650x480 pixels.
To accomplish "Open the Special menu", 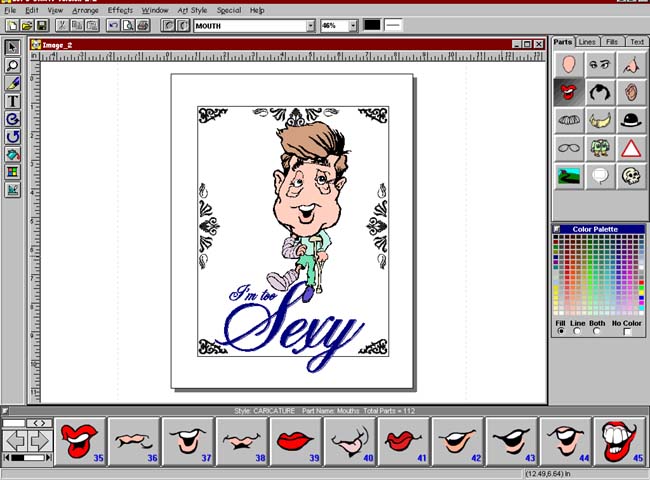I will tap(229, 10).
